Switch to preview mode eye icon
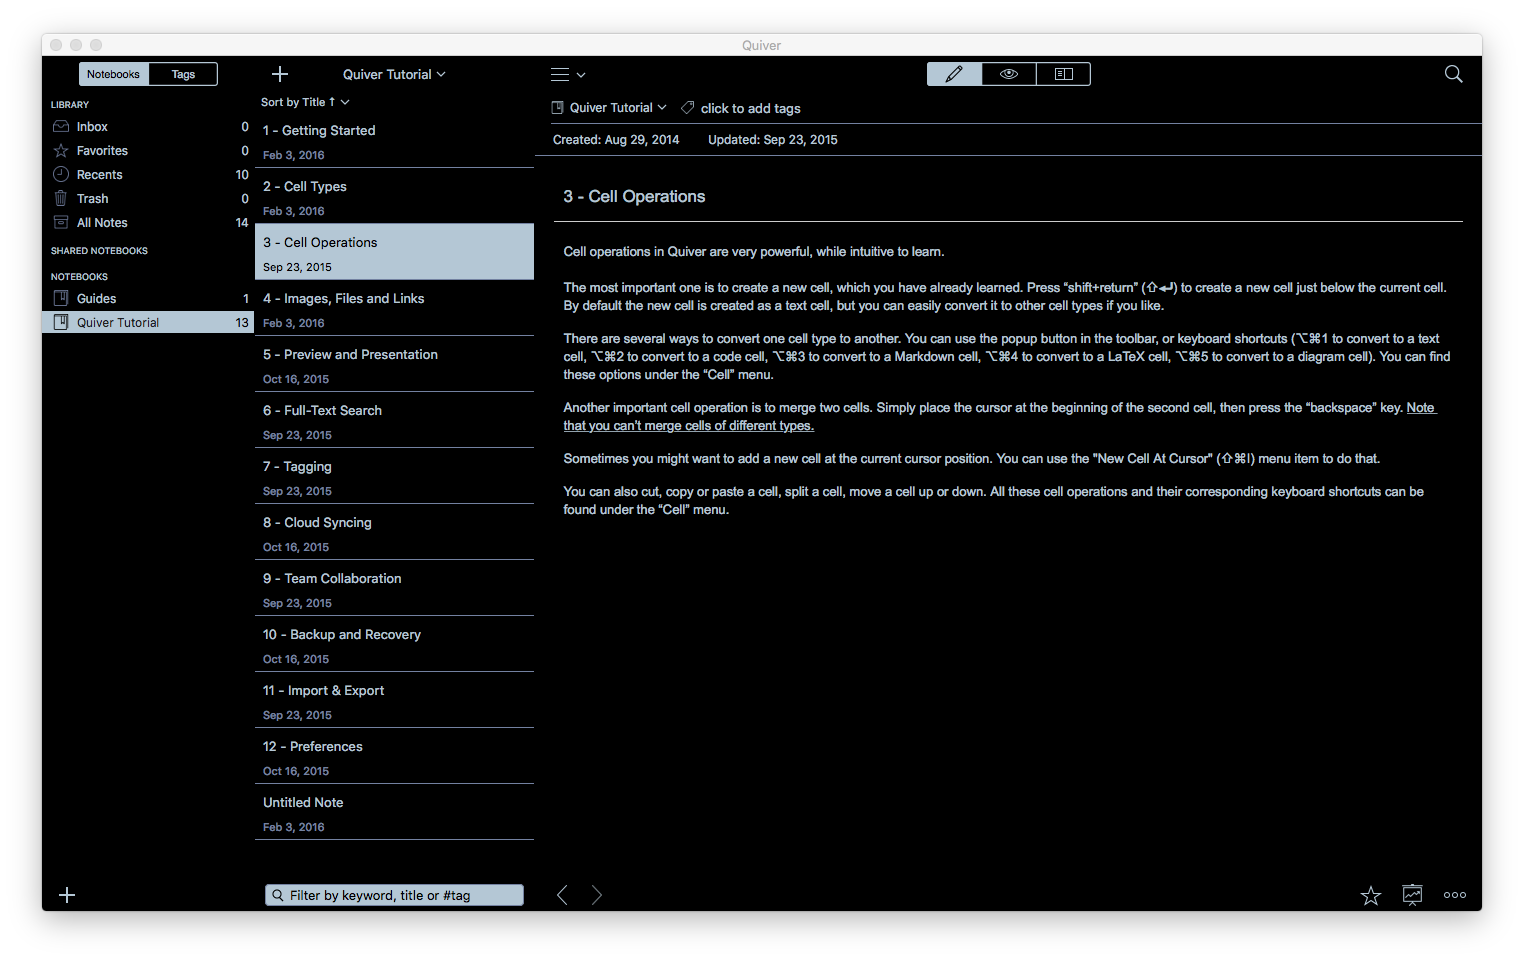Screen dimensions: 1524x961 [x=1009, y=74]
